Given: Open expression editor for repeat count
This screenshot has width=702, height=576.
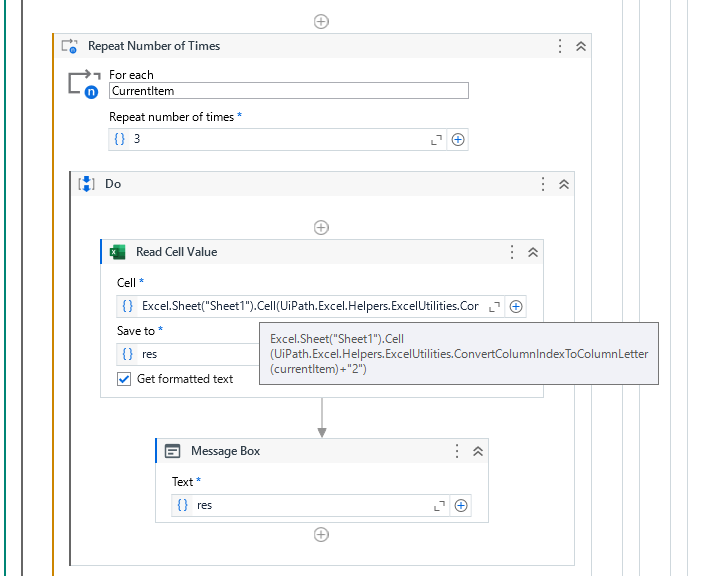Looking at the screenshot, I should click(436, 140).
